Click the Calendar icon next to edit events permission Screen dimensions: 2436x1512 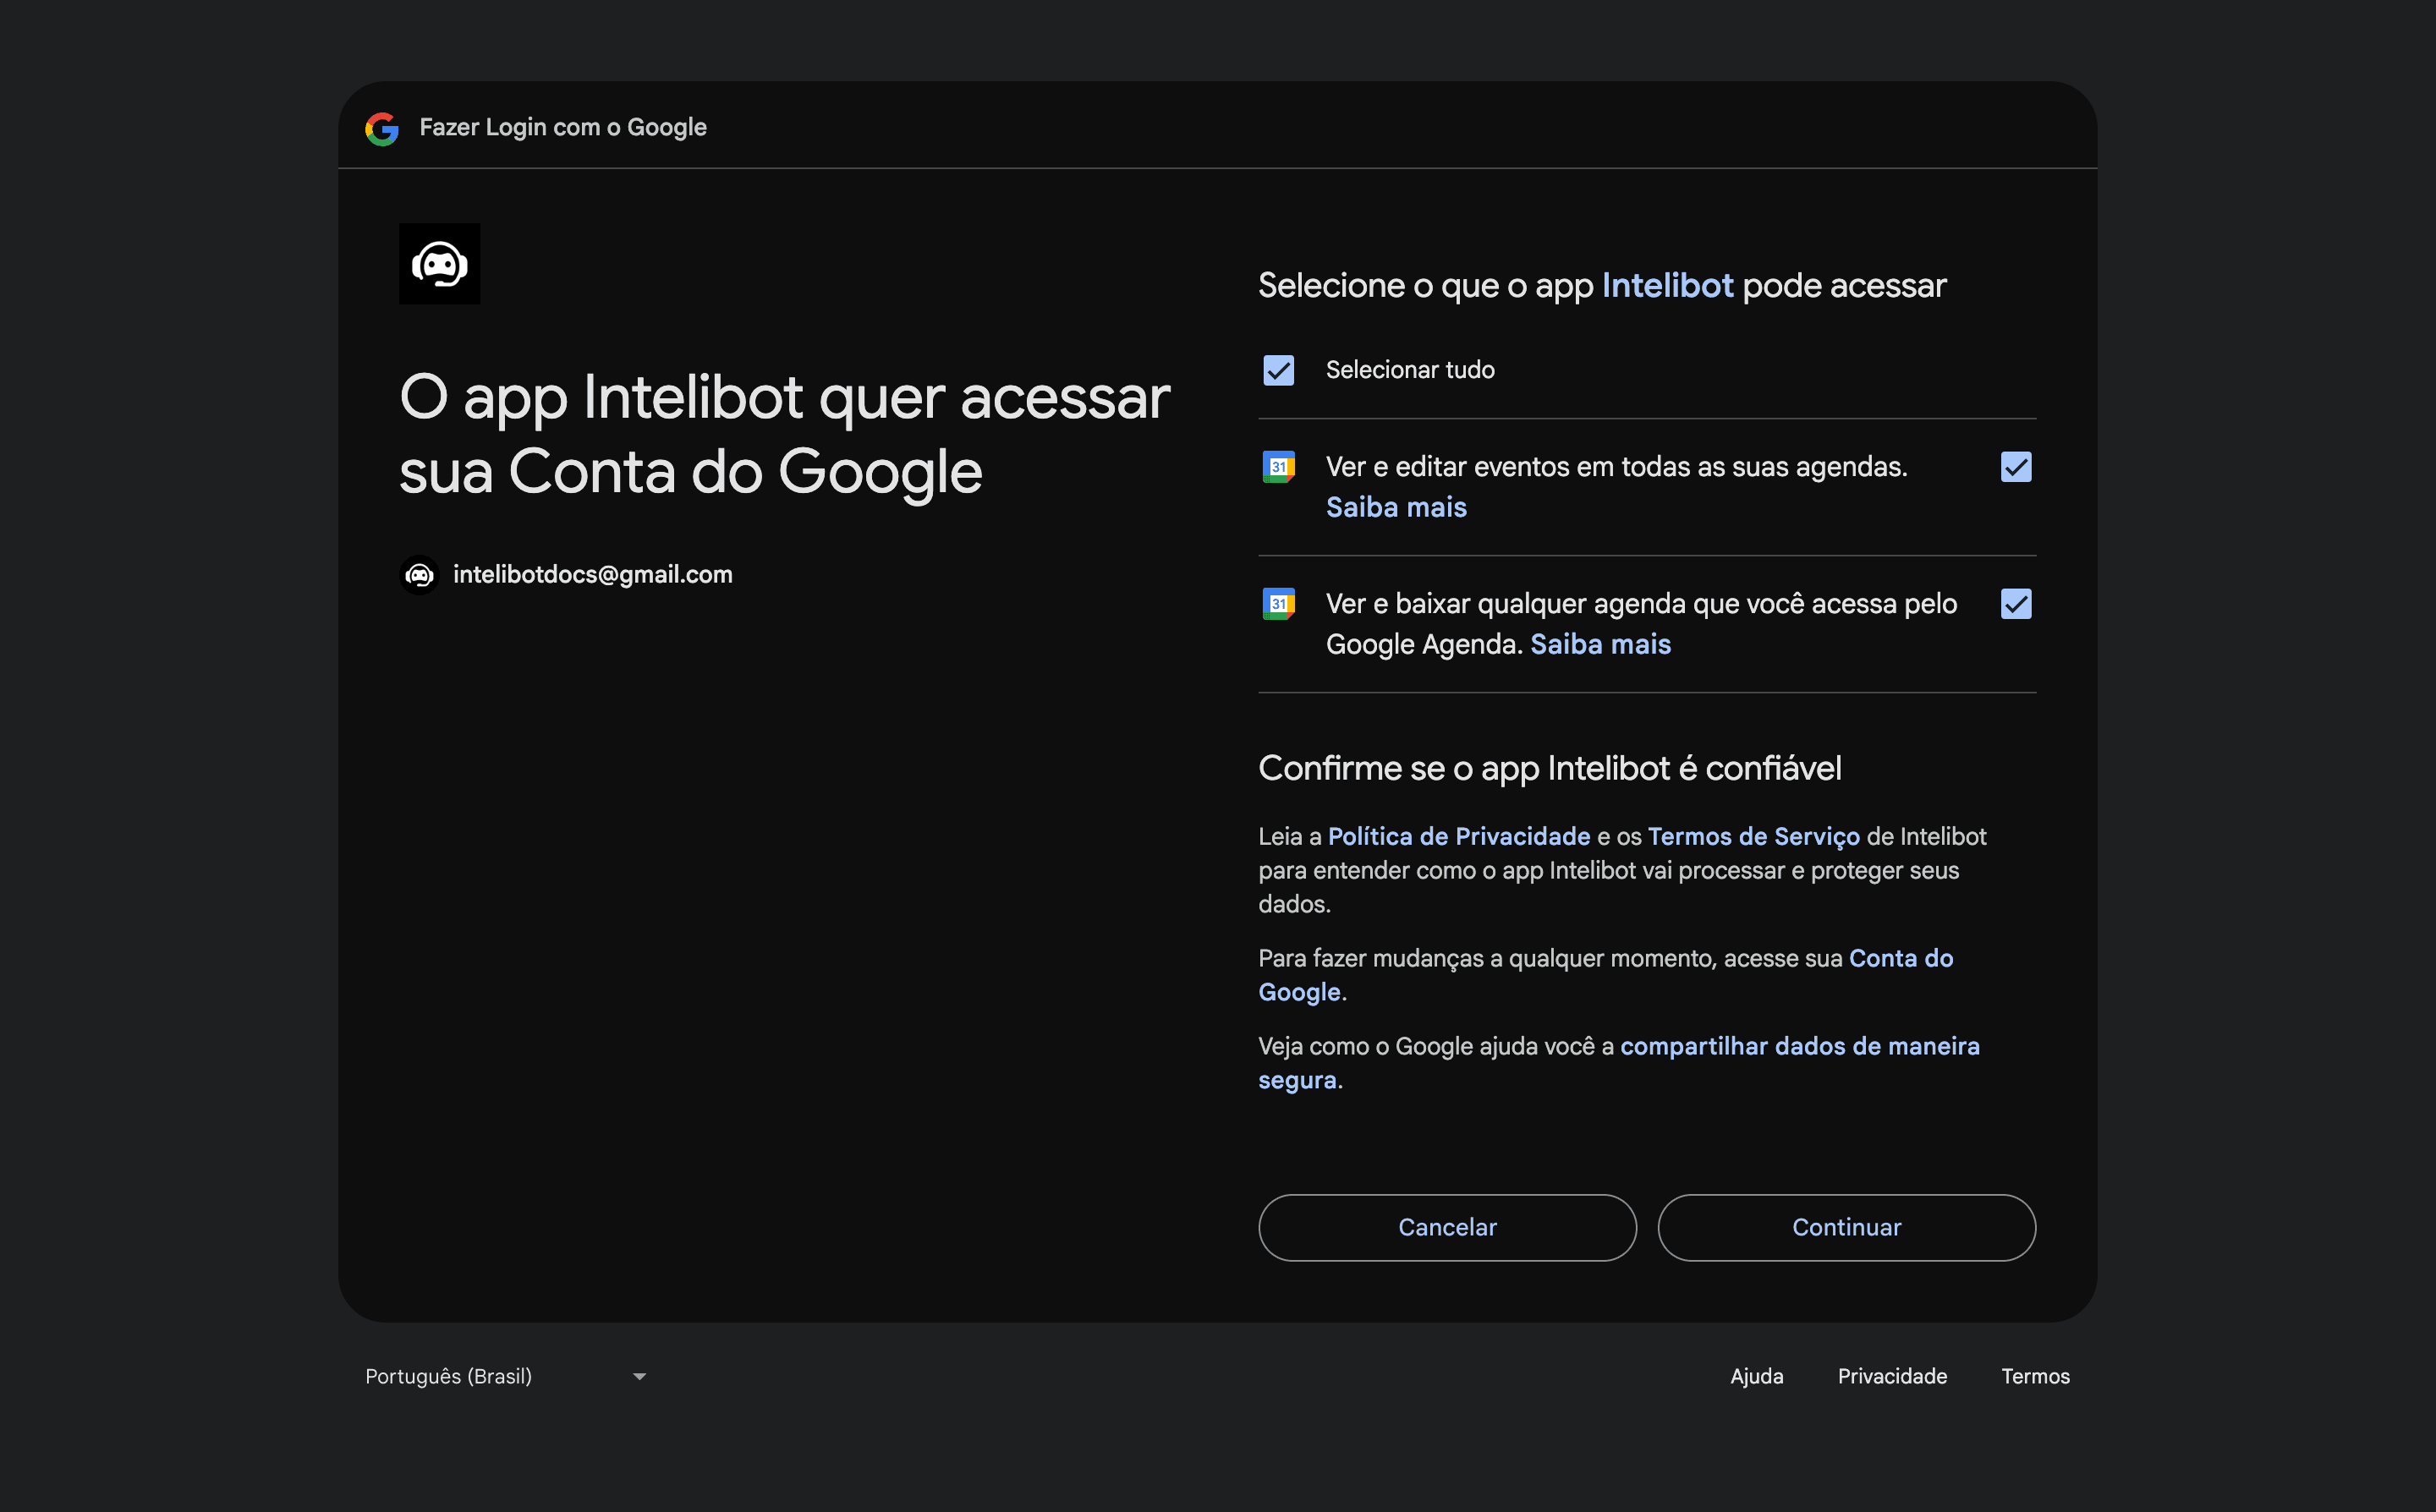pos(1278,467)
